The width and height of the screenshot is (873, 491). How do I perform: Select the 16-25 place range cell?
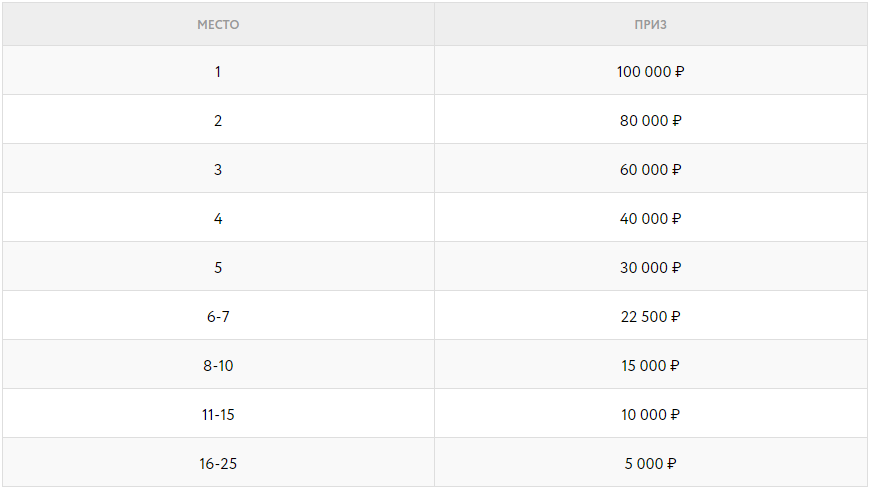tap(218, 464)
